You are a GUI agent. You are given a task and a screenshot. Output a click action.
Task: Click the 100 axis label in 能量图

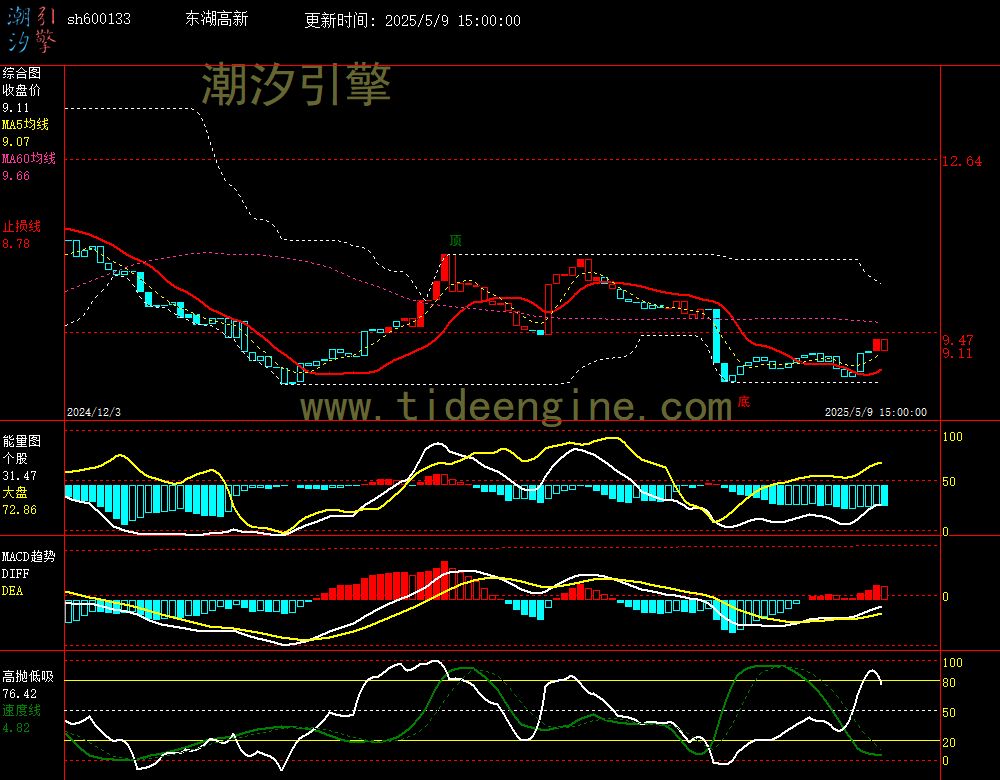[x=953, y=437]
